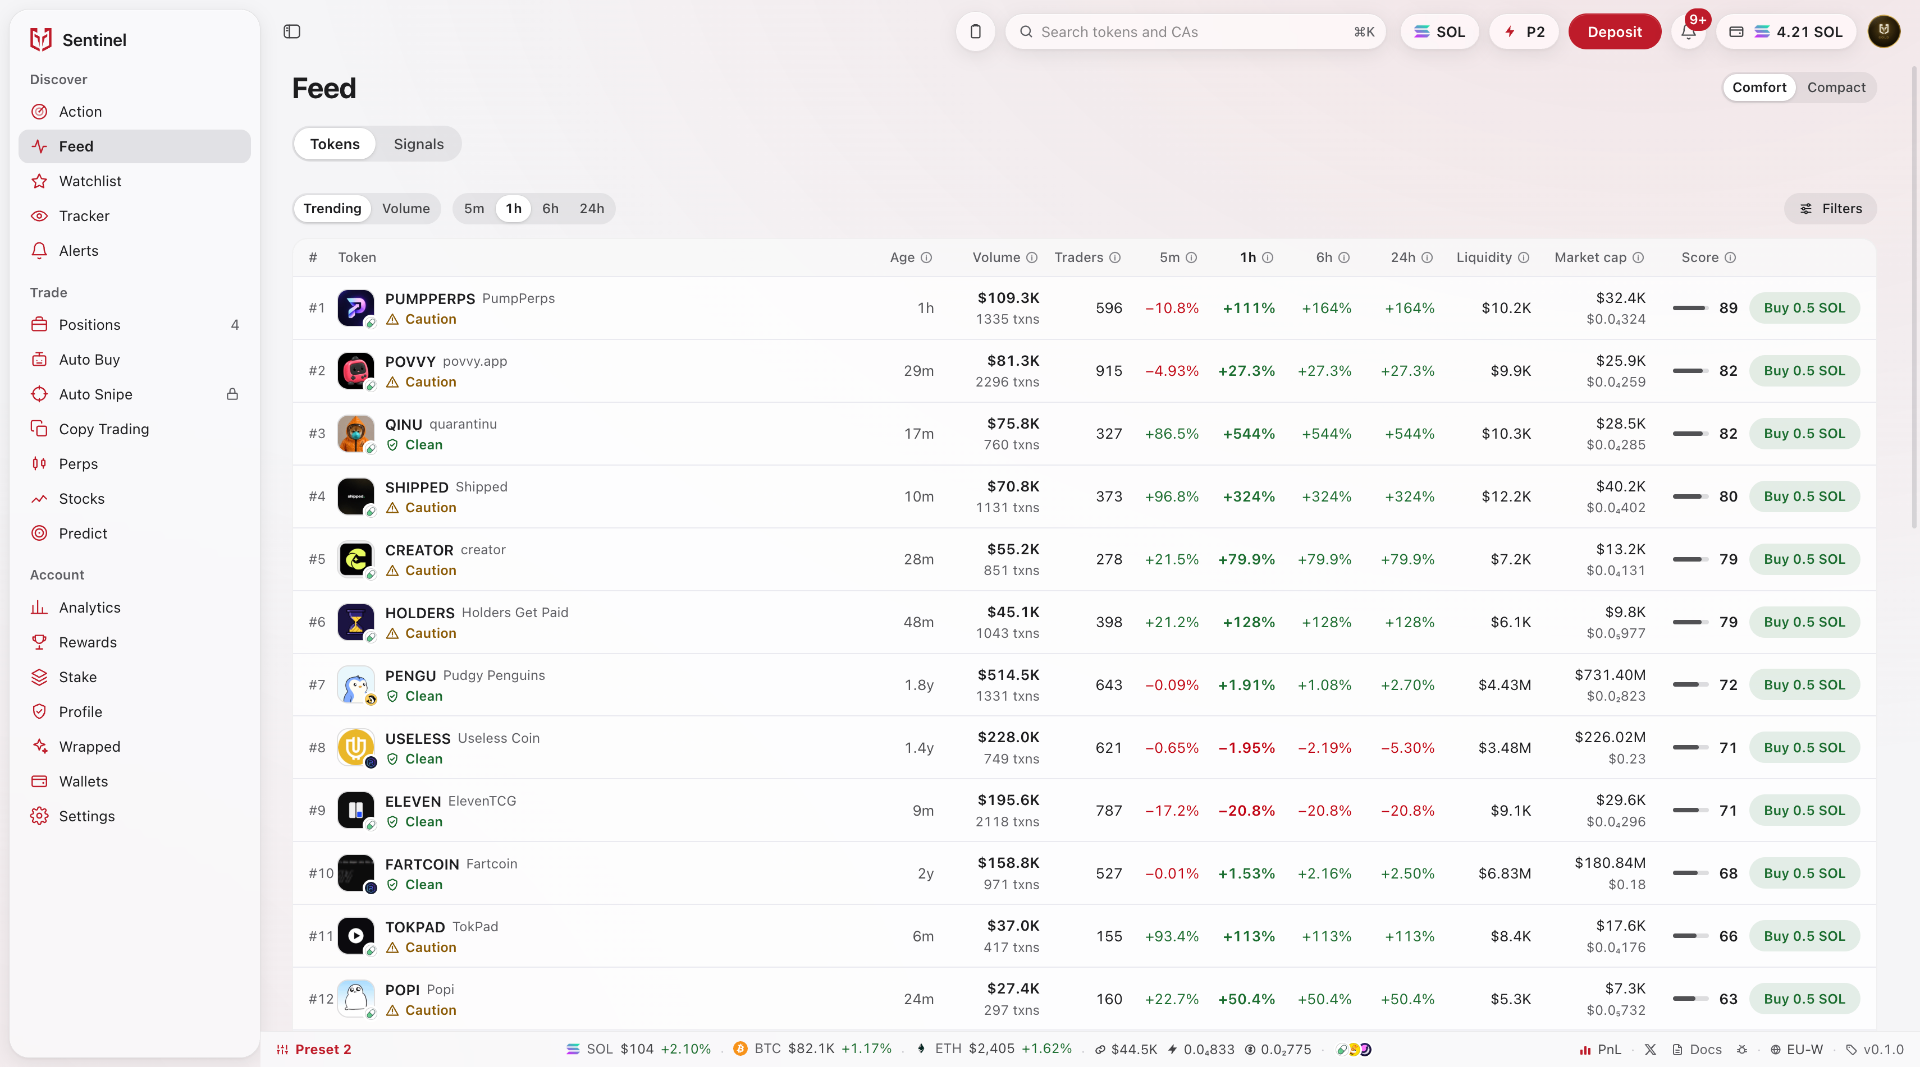
Task: Click the clipboard icon beside the search bar
Action: (x=976, y=32)
